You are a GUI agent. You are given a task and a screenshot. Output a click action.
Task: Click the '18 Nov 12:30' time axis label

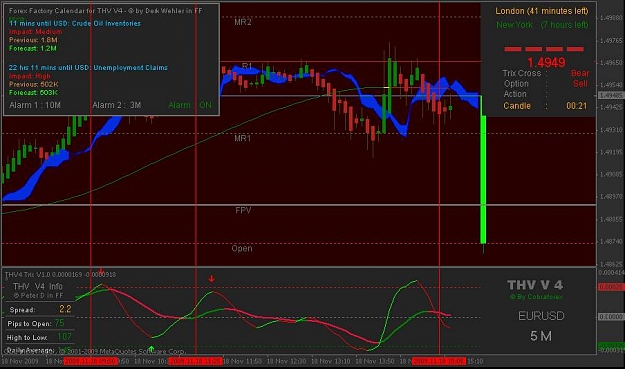tap(286, 361)
